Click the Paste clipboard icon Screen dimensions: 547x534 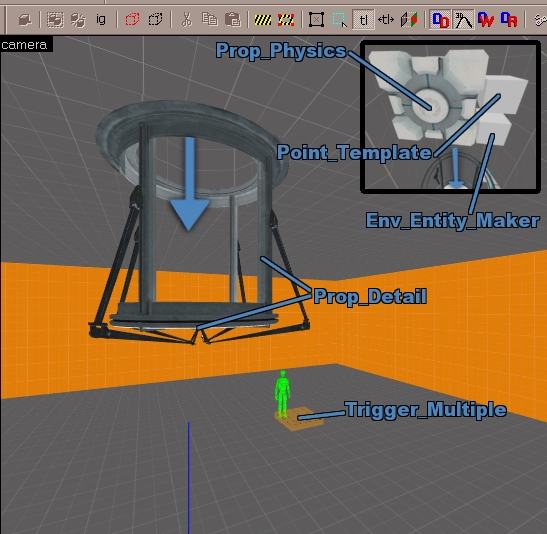pos(233,20)
